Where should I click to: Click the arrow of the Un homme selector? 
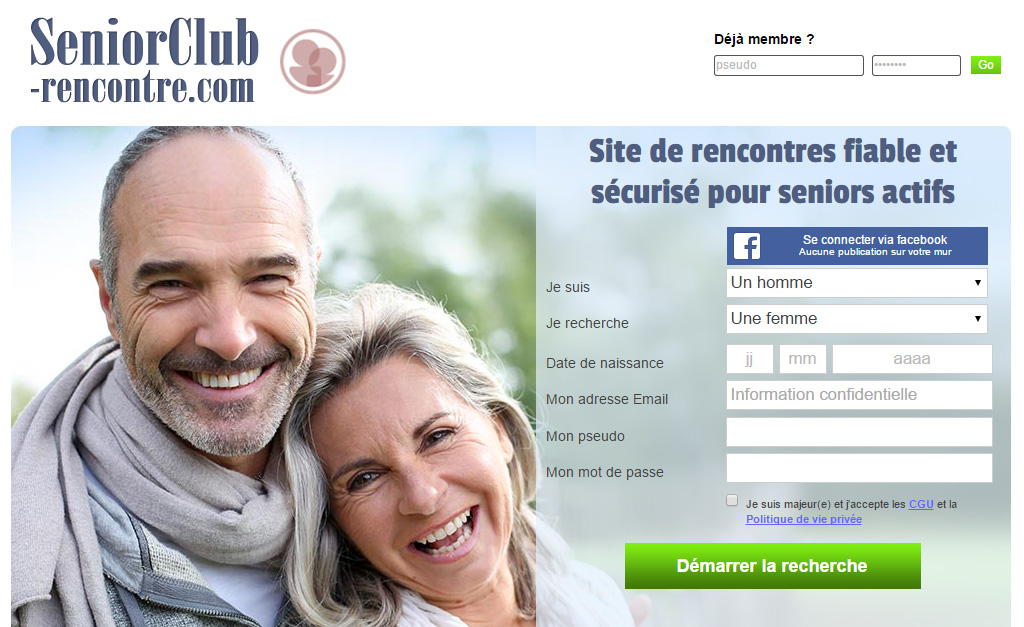coord(978,283)
